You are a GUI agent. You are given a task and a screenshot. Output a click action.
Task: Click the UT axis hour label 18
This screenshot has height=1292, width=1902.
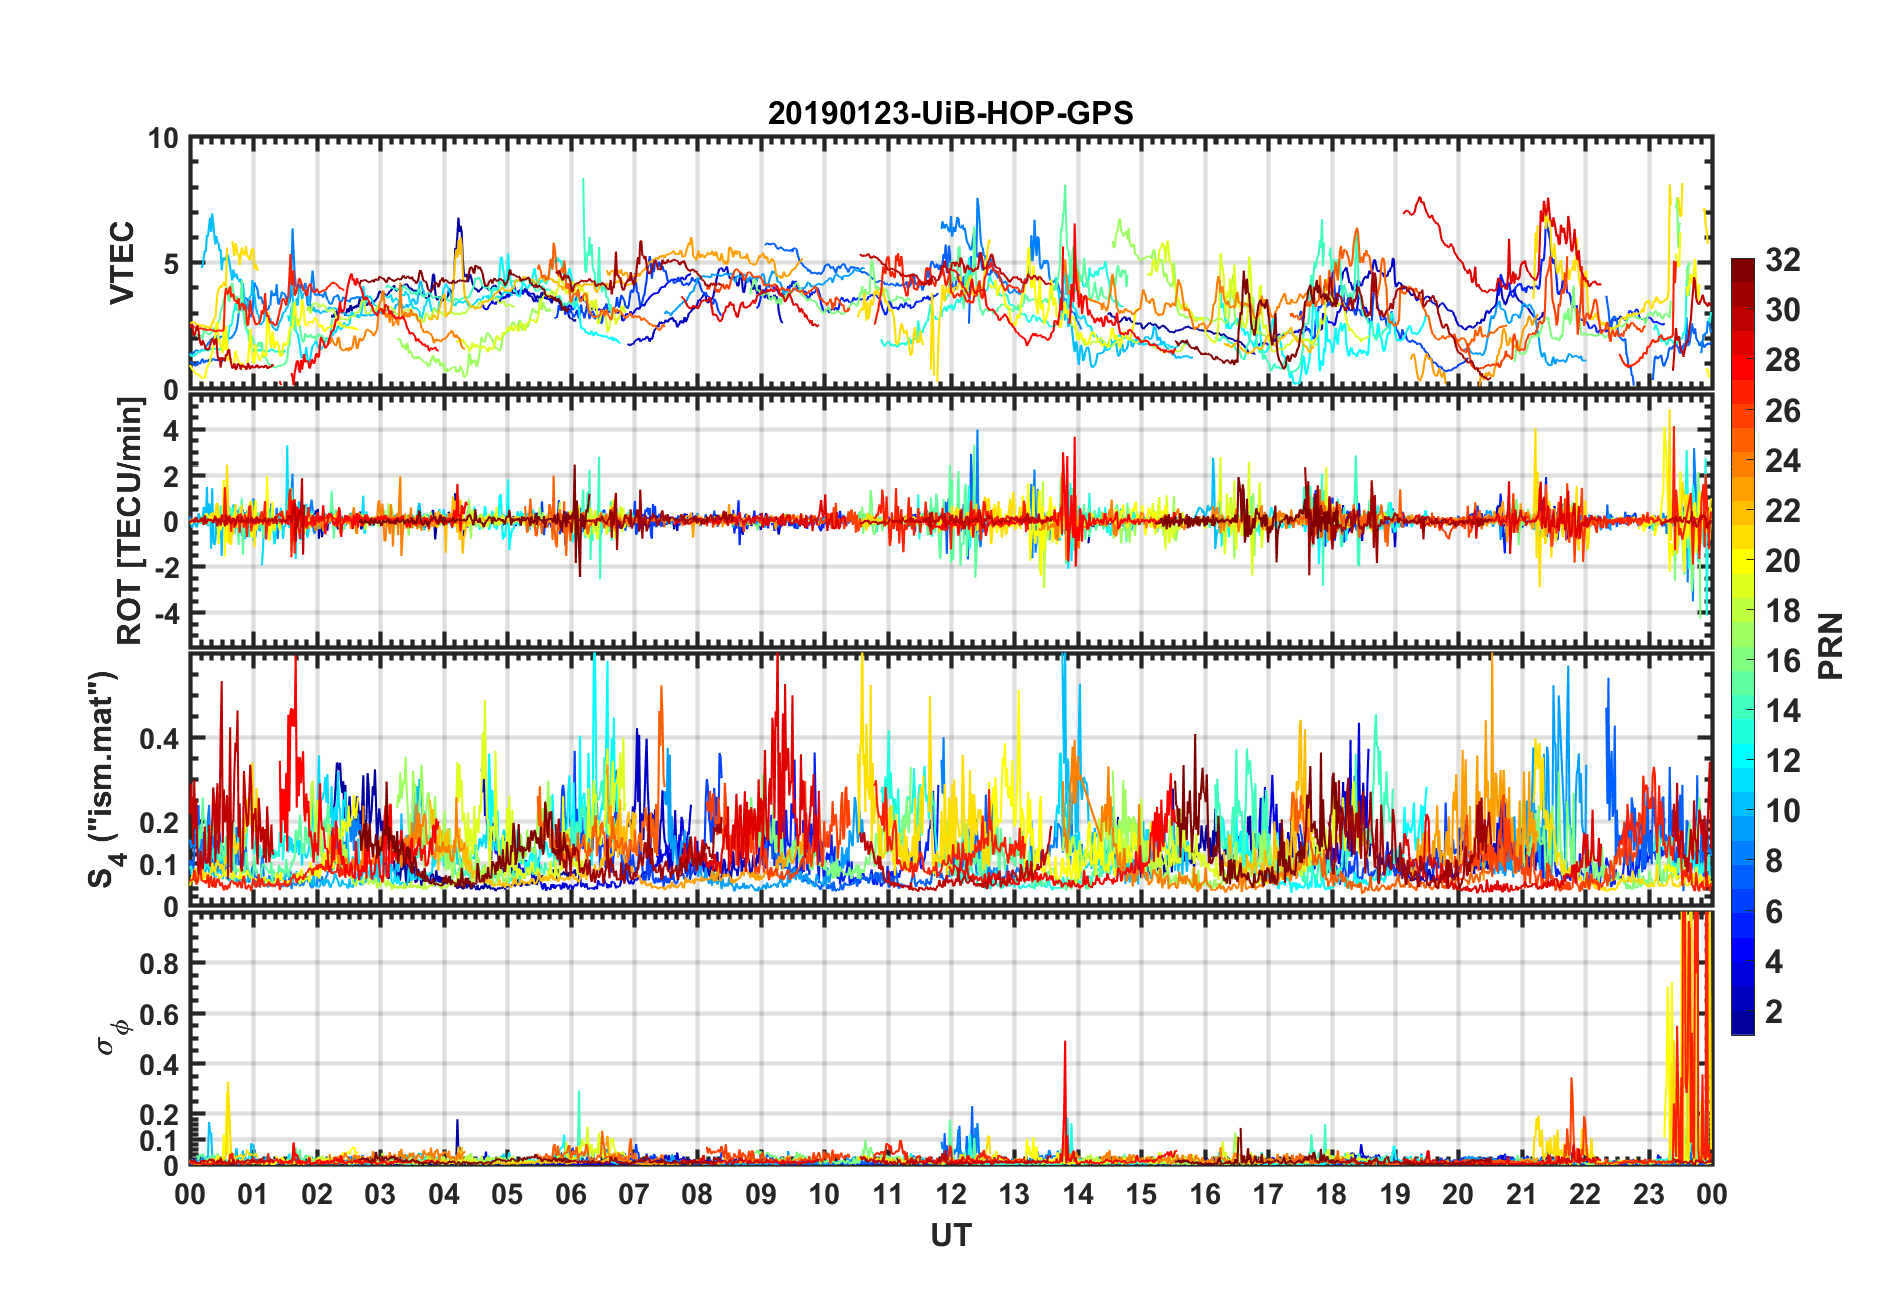click(1331, 1195)
